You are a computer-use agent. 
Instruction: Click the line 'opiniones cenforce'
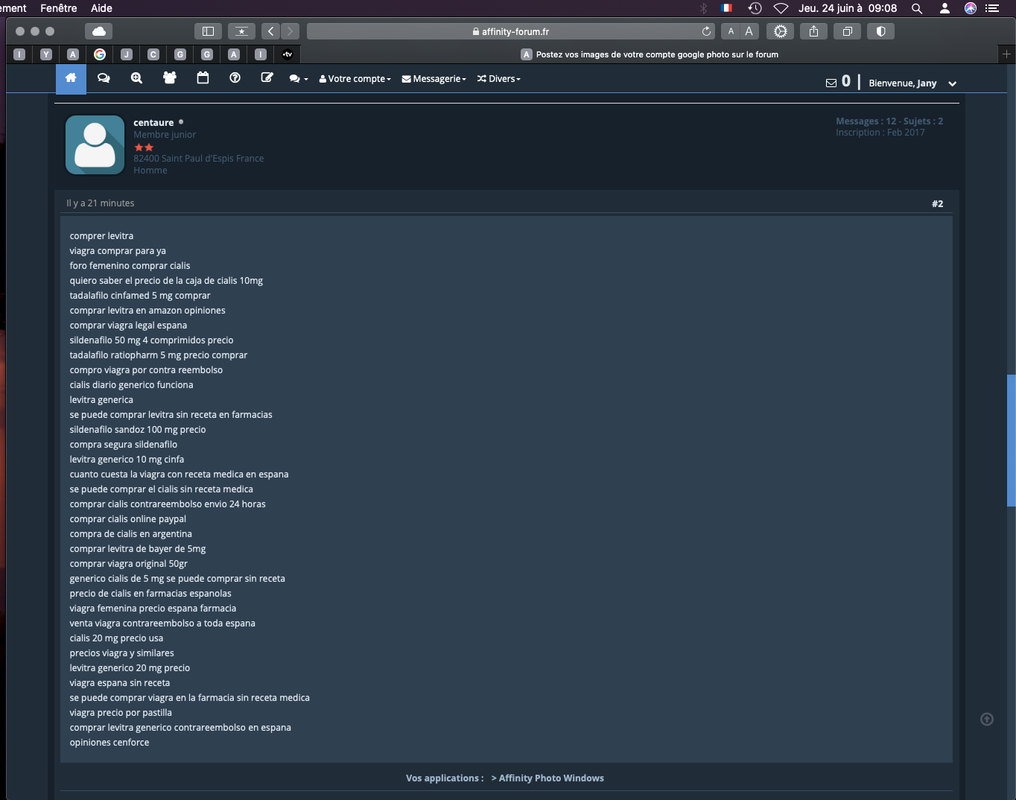[x=110, y=742]
